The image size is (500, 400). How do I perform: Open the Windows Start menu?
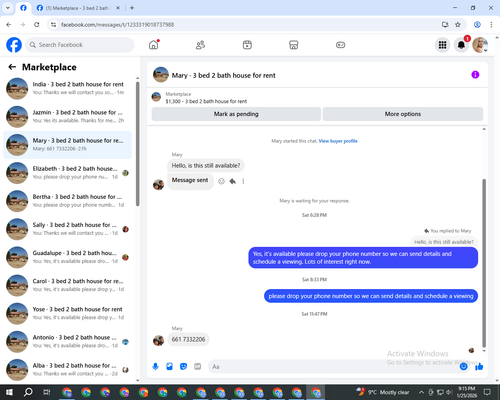9,392
